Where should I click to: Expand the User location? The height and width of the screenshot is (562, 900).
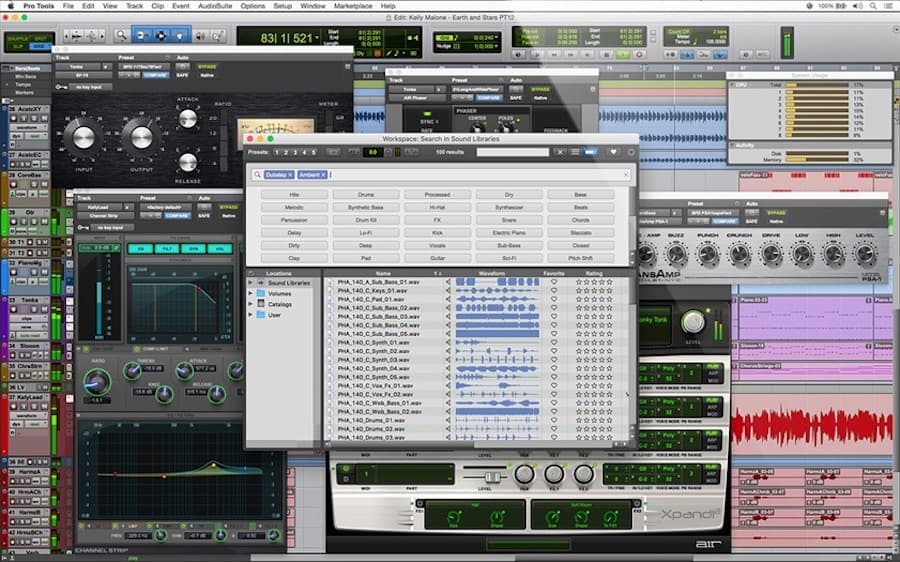point(250,315)
